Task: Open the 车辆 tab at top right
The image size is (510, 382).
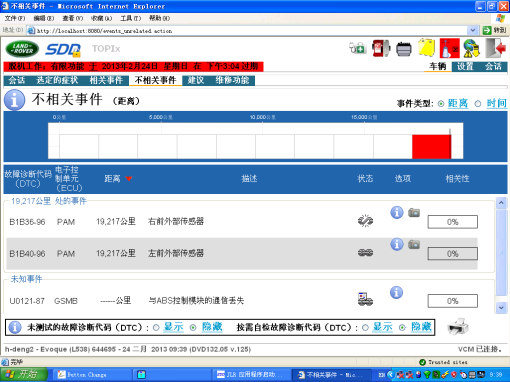Action: point(437,66)
